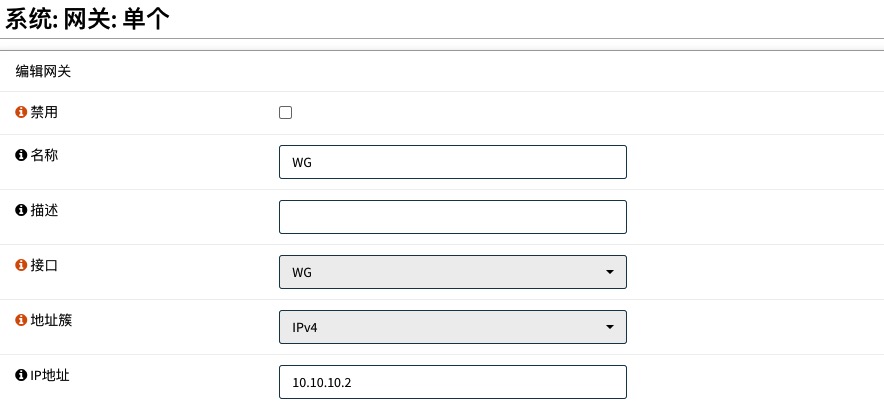Screen dimensions: 884x408
Task: Click the orange info icon beside 接口
Action: pos(21,265)
